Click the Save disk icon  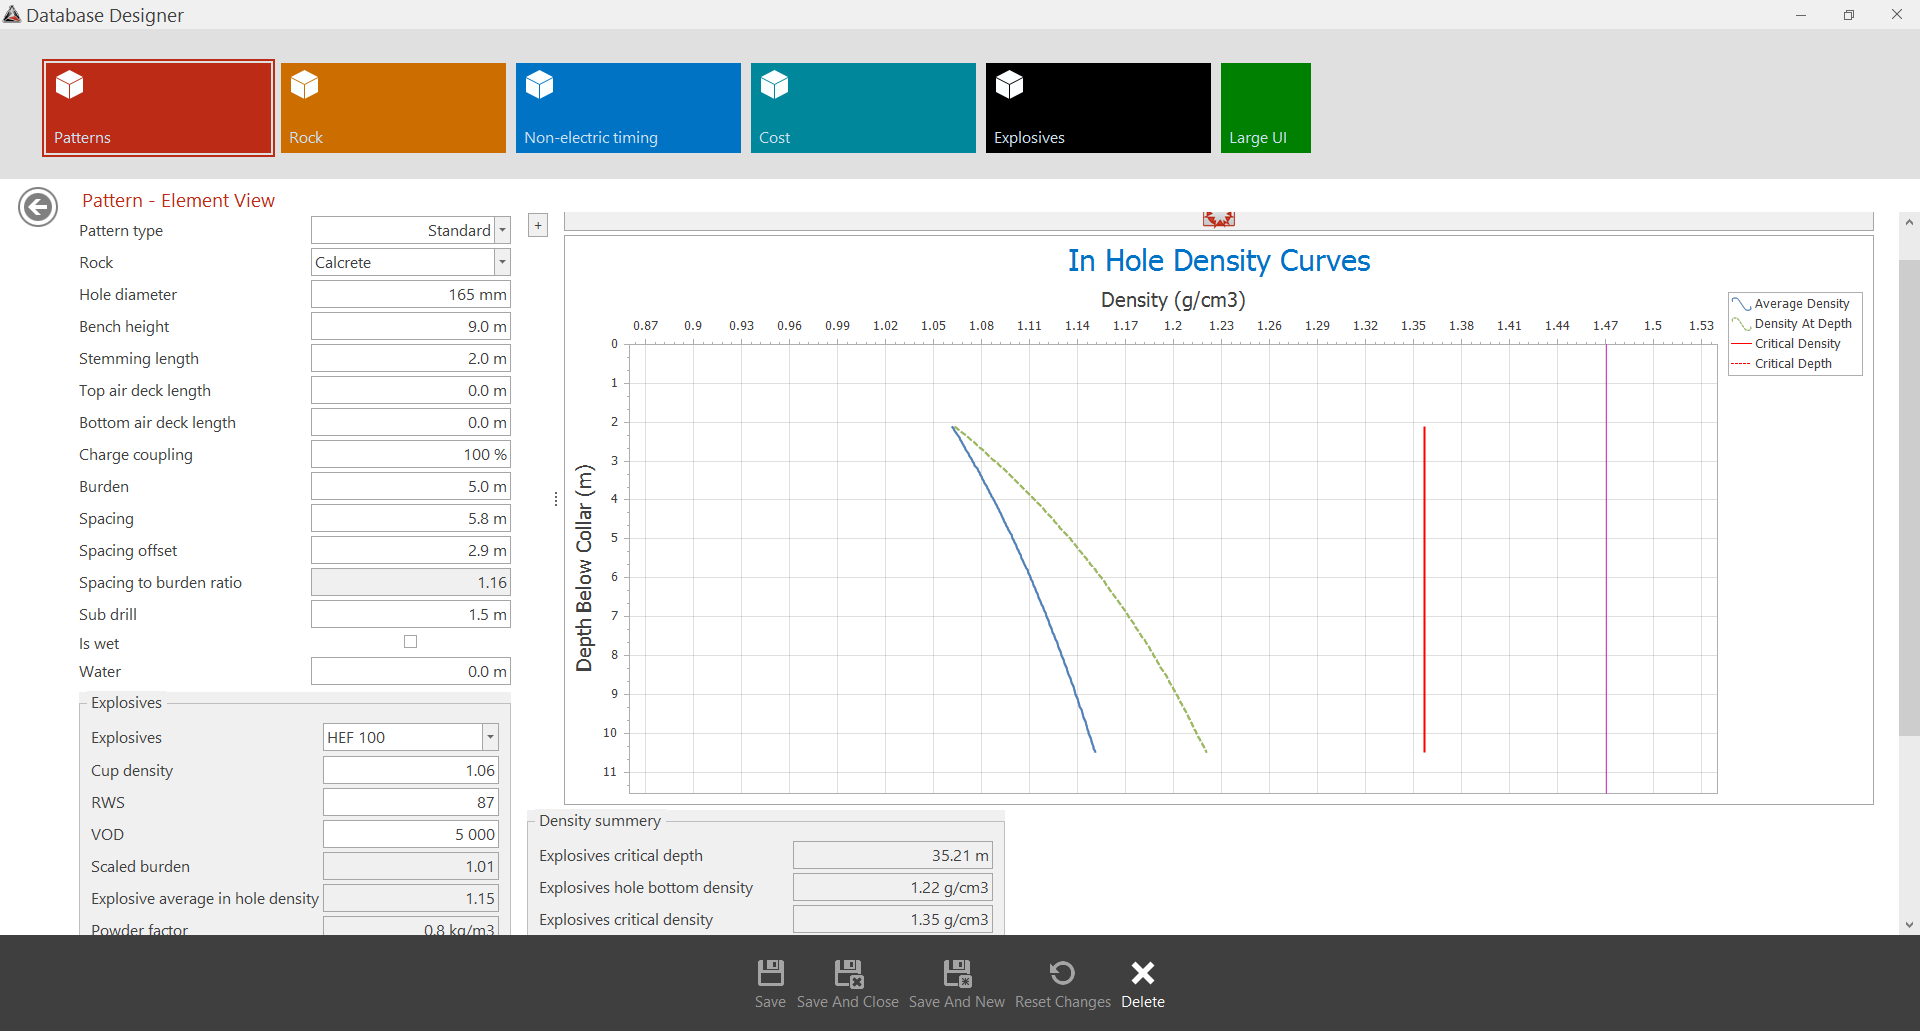pos(770,973)
